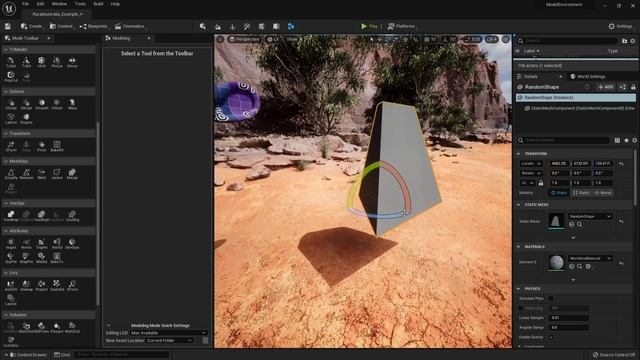
Task: Set mobility to Stationary
Action: 581,193
